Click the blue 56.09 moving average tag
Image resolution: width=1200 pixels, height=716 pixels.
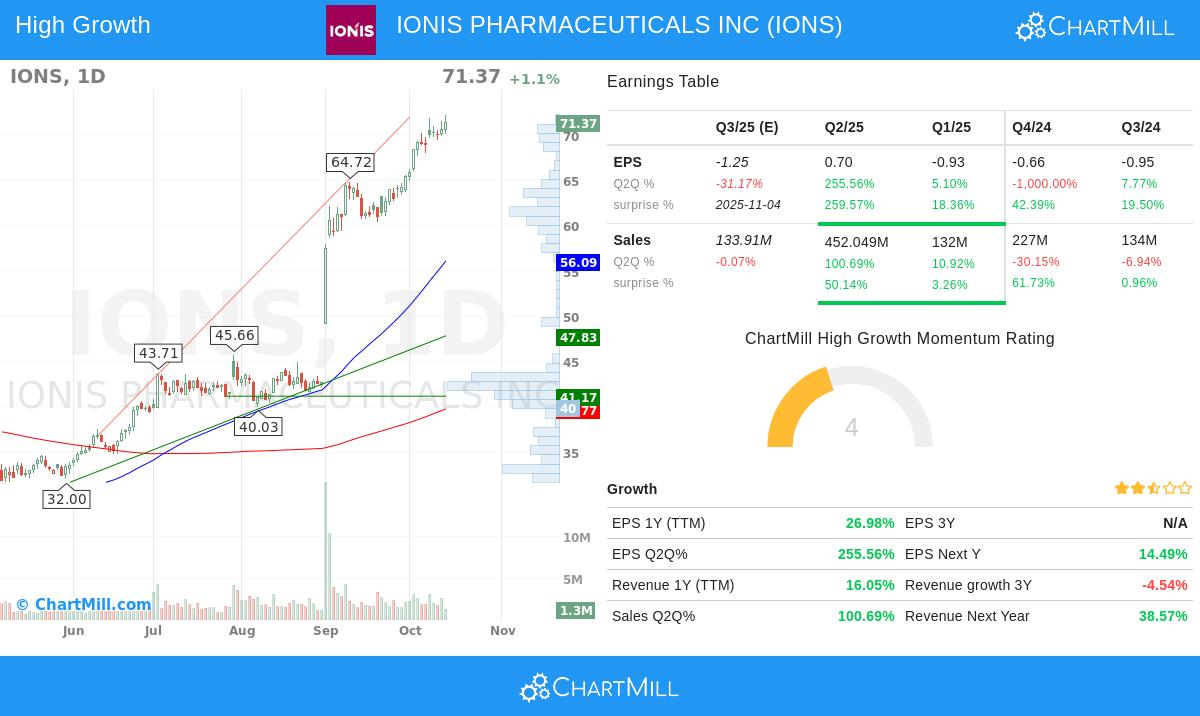(578, 263)
